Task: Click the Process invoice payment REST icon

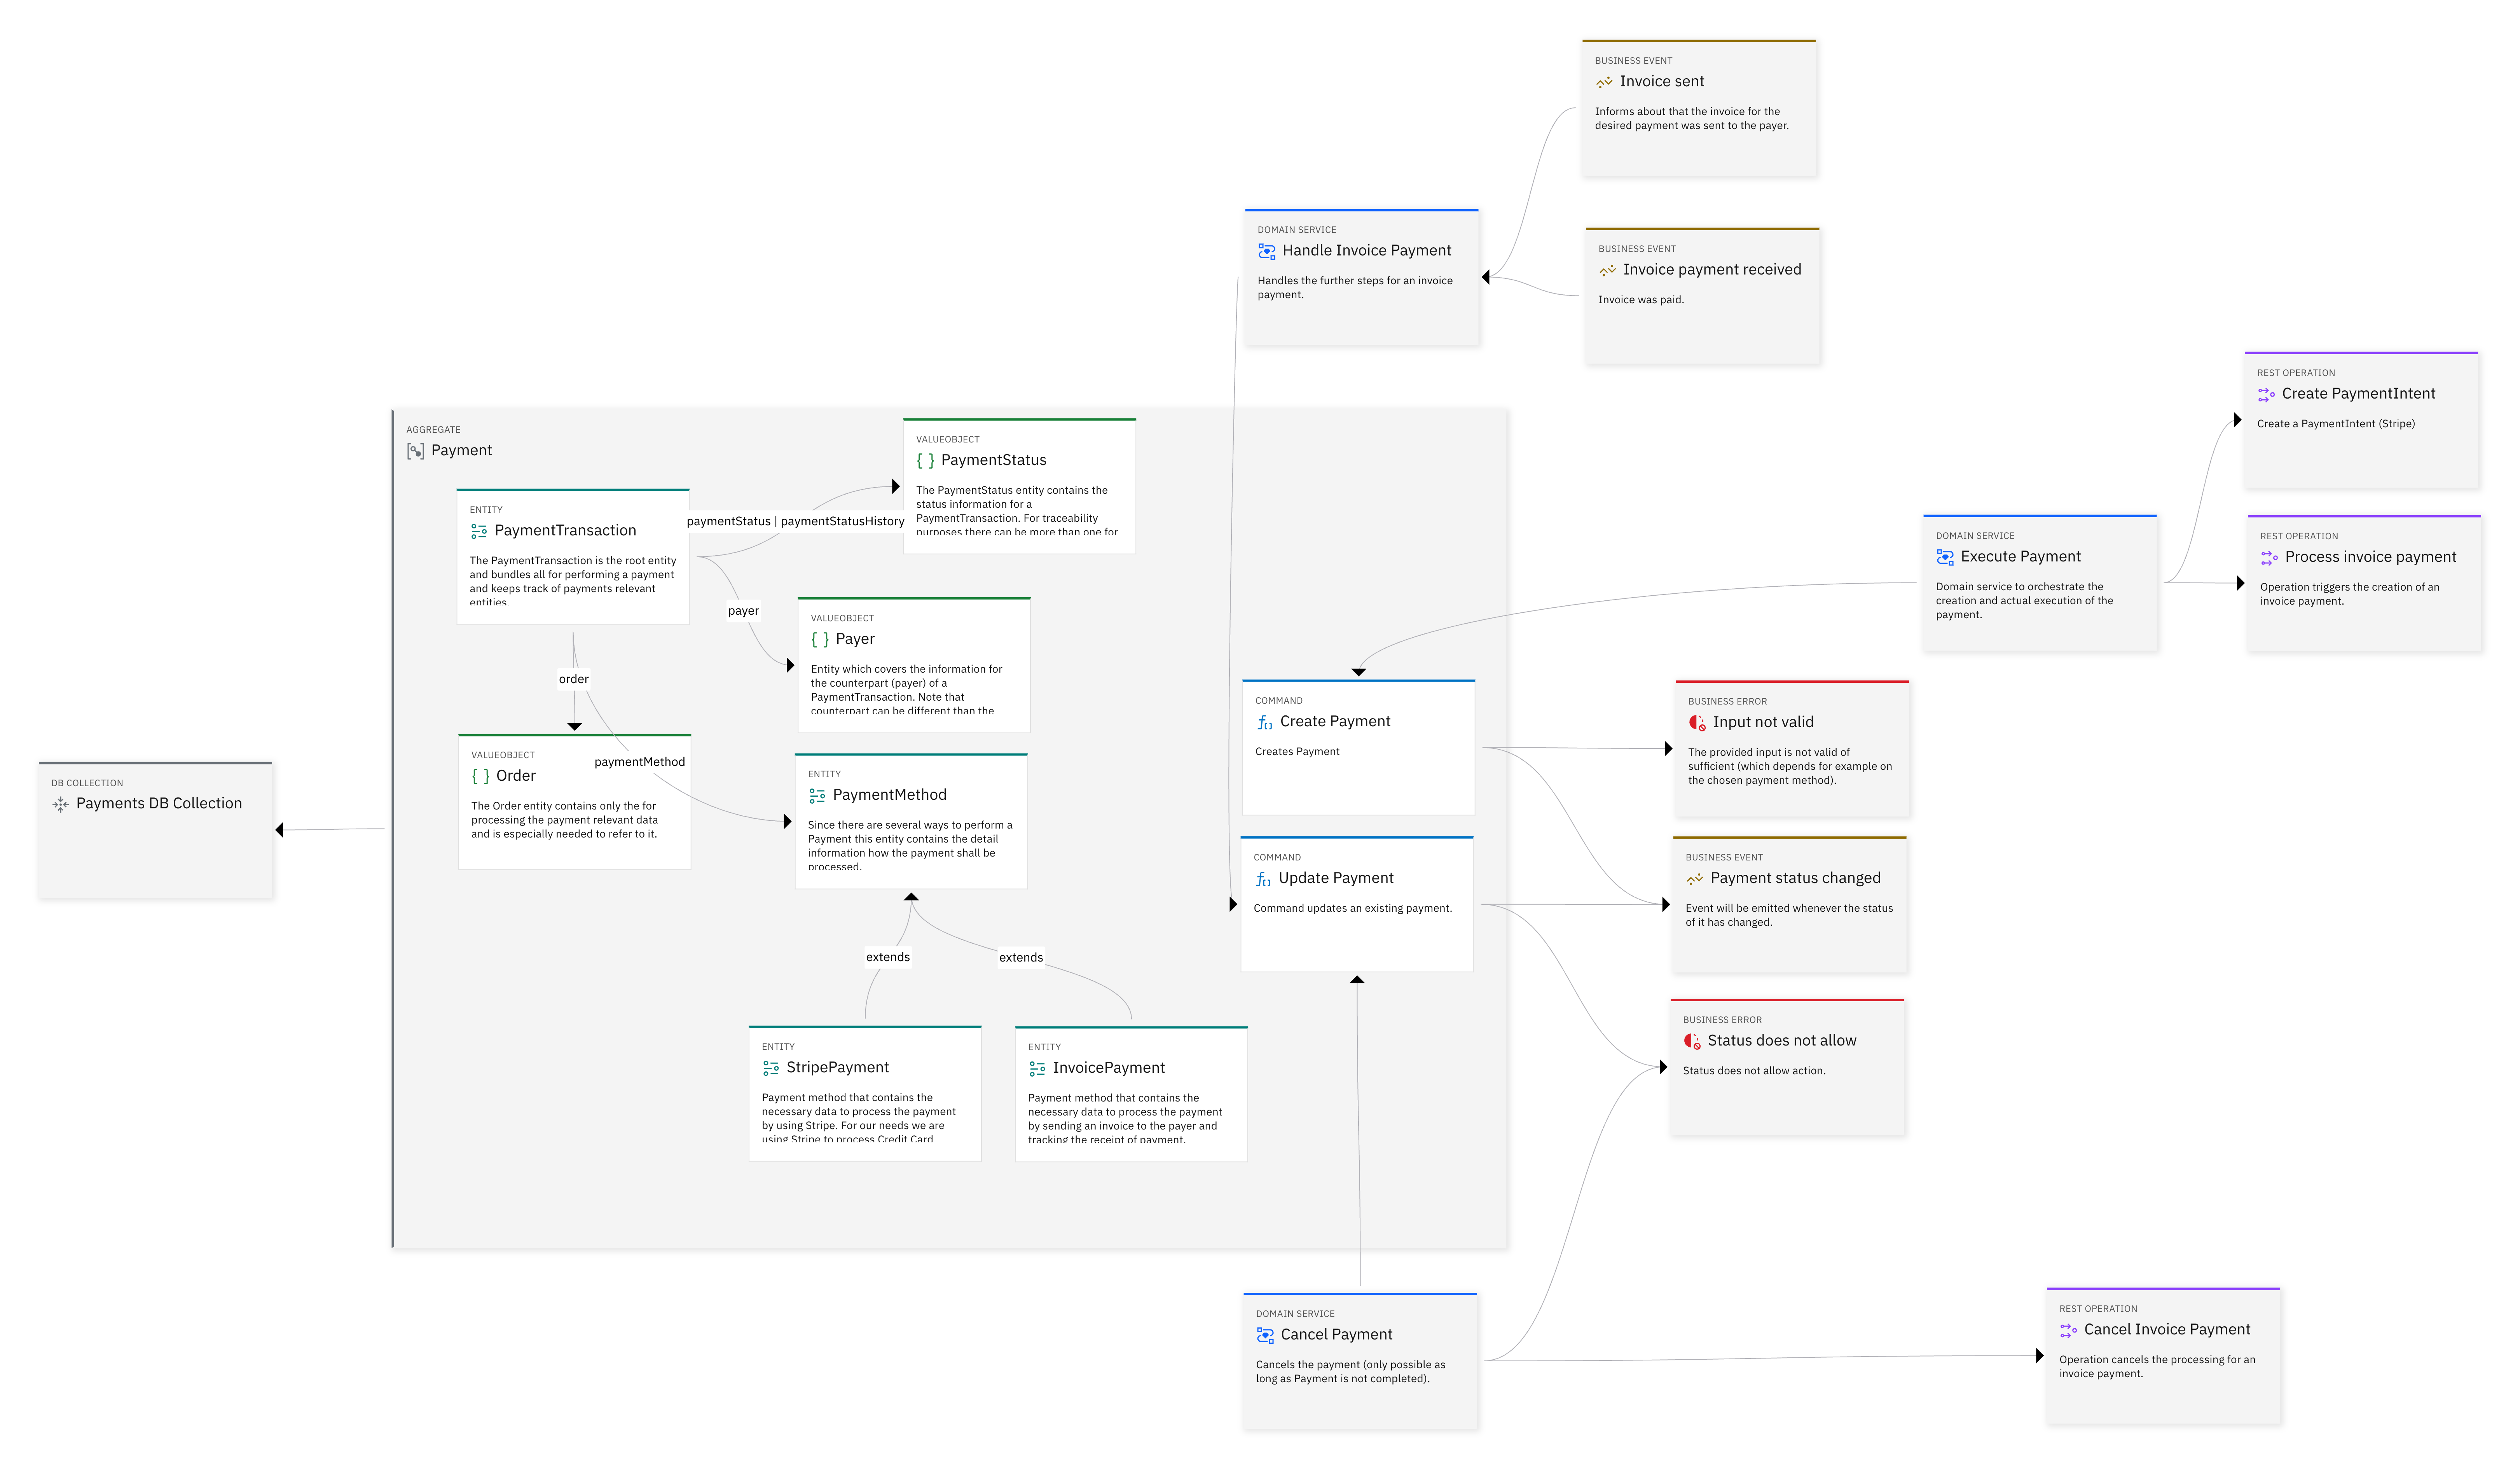Action: [x=2269, y=558]
